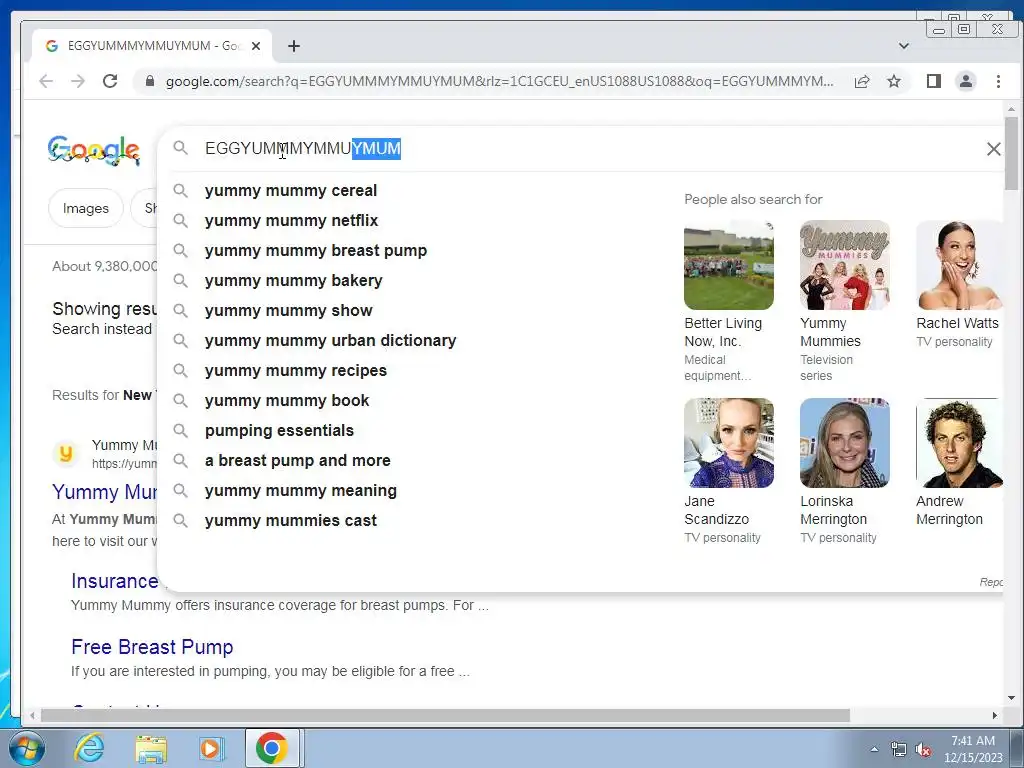Image resolution: width=1024 pixels, height=768 pixels.
Task: View site information padlock icon
Action: (x=150, y=81)
